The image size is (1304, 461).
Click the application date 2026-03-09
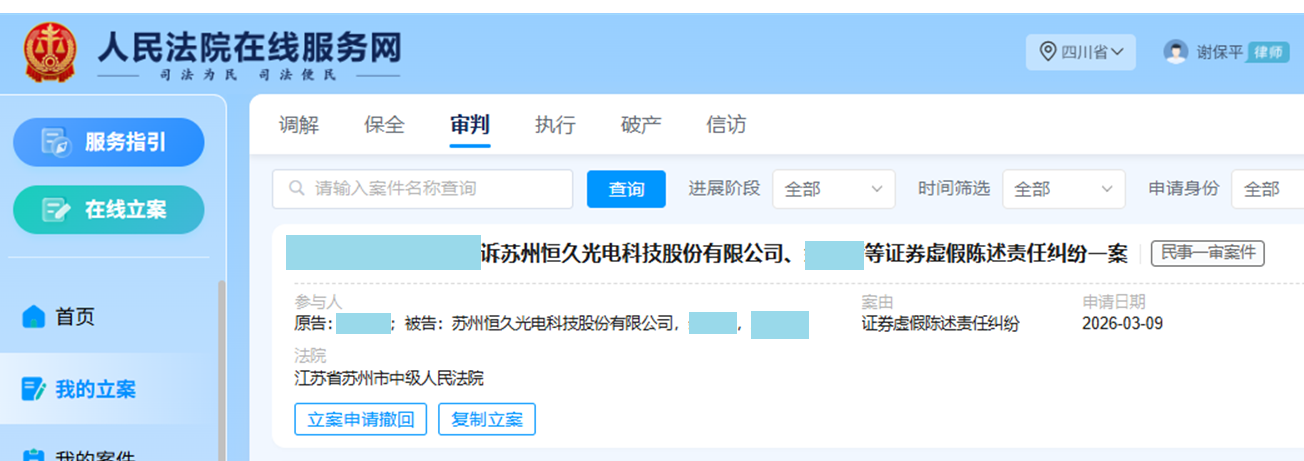(1122, 324)
